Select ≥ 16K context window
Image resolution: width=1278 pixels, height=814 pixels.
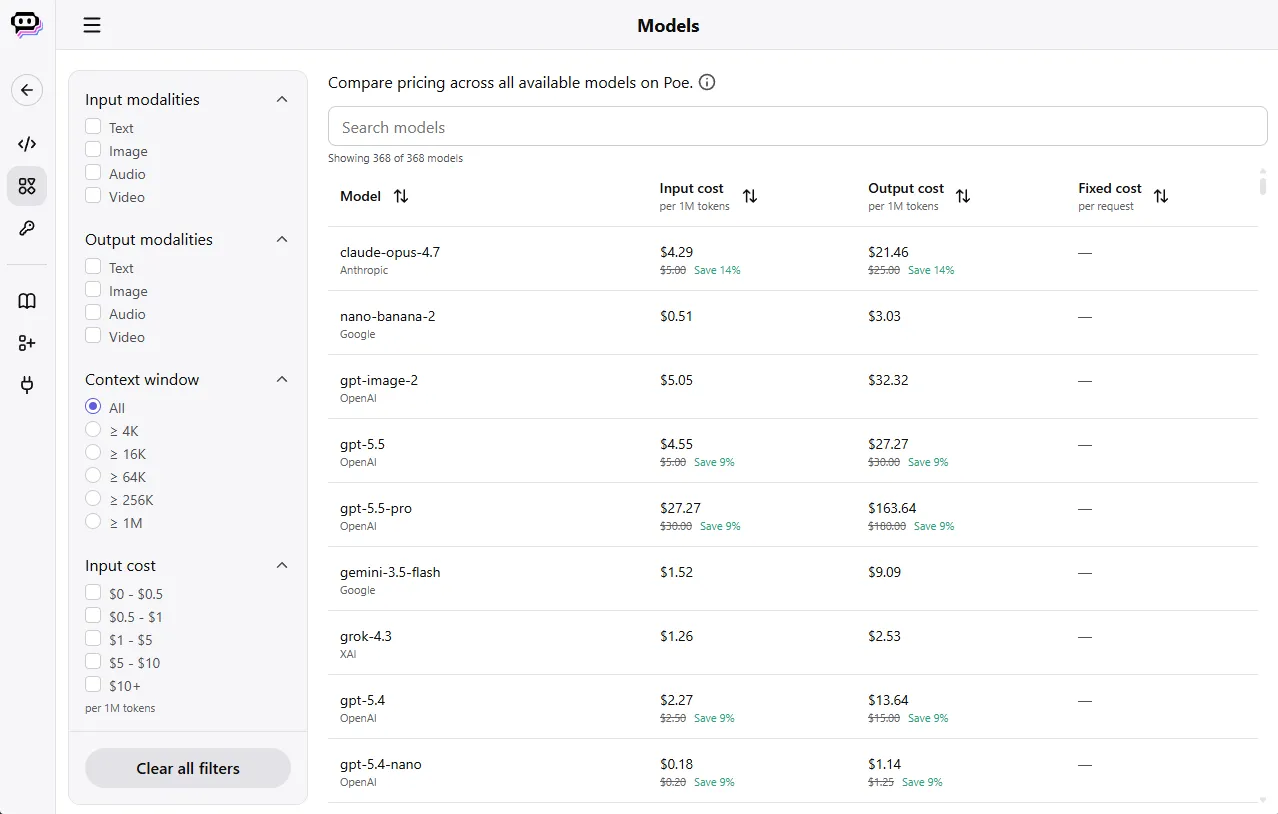point(93,453)
